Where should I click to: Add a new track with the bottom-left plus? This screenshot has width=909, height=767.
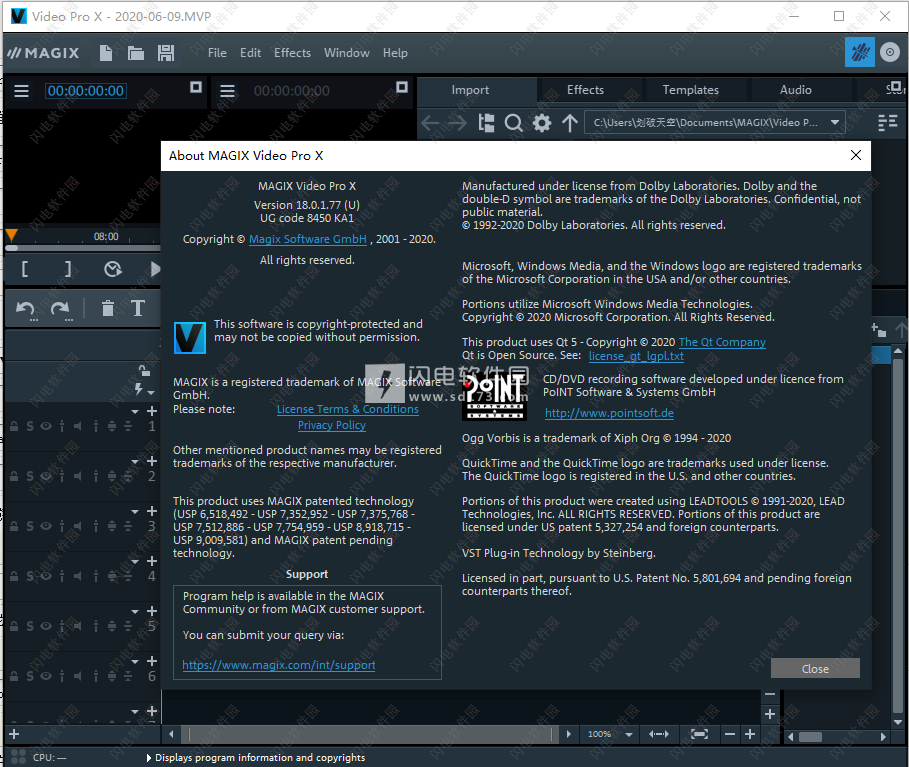coord(14,734)
